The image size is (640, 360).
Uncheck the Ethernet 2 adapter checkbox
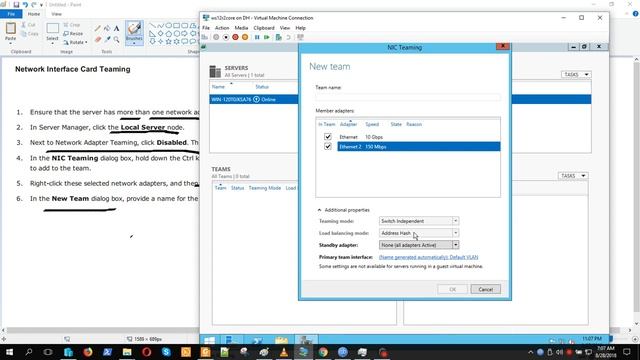pyautogui.click(x=328, y=146)
